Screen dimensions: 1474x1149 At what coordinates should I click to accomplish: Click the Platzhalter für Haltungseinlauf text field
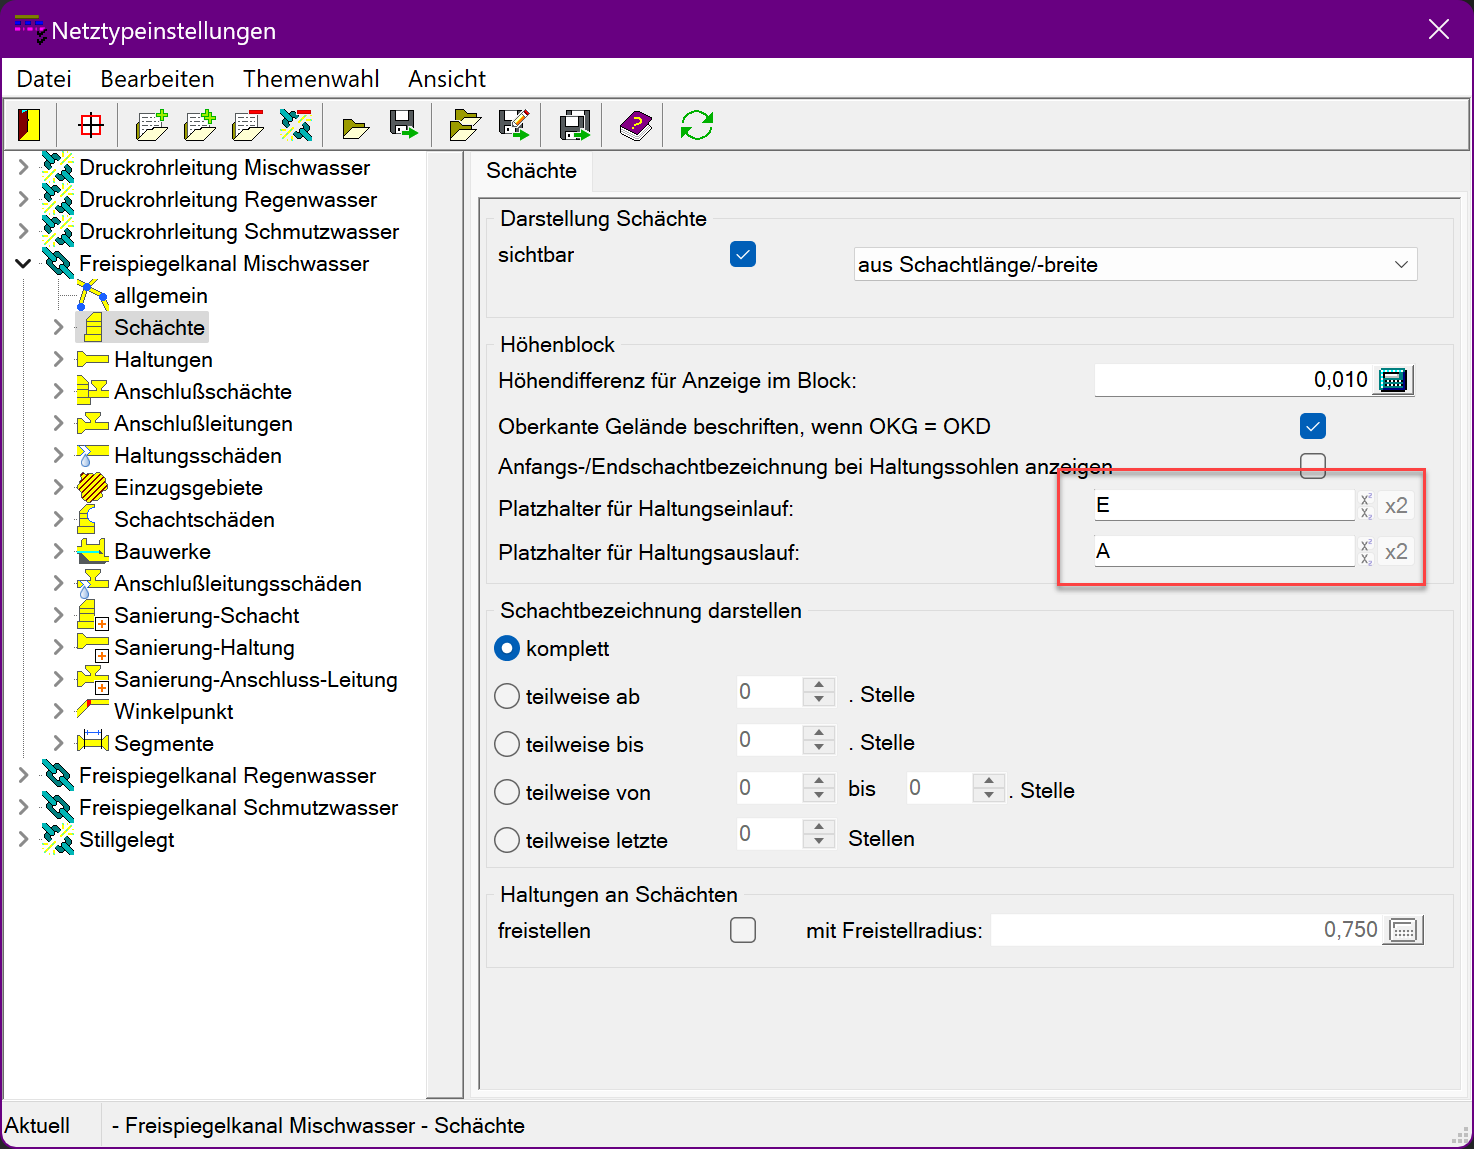click(1223, 506)
